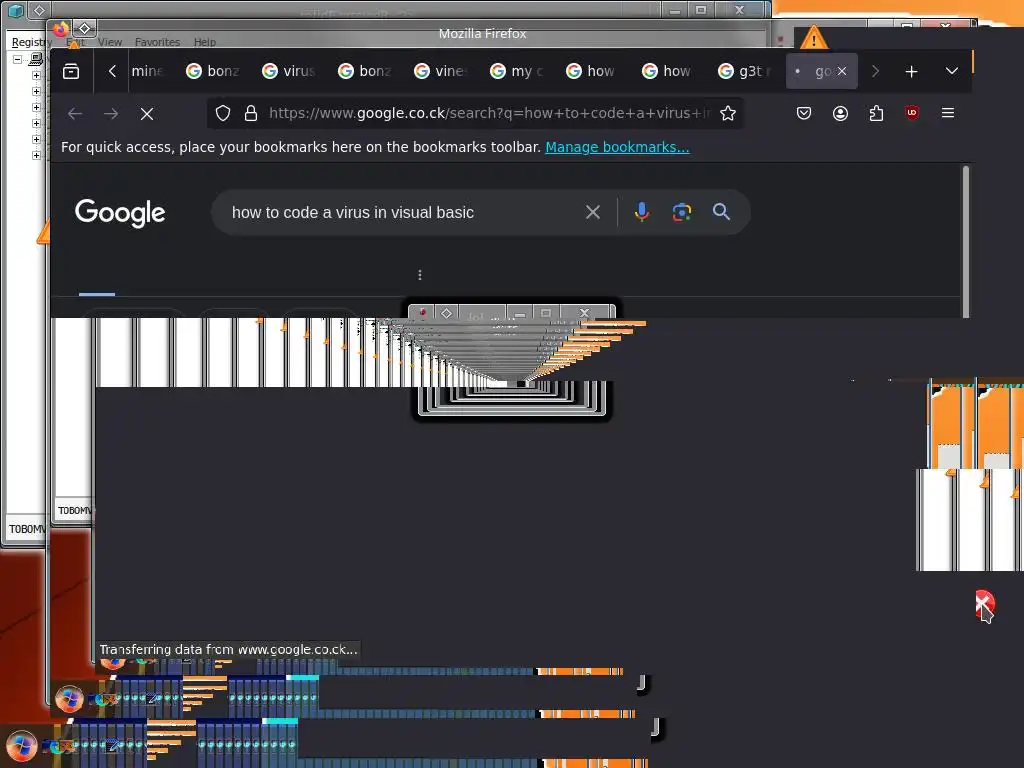Open Help menu in Registry window
The image size is (1024, 768).
(x=204, y=42)
